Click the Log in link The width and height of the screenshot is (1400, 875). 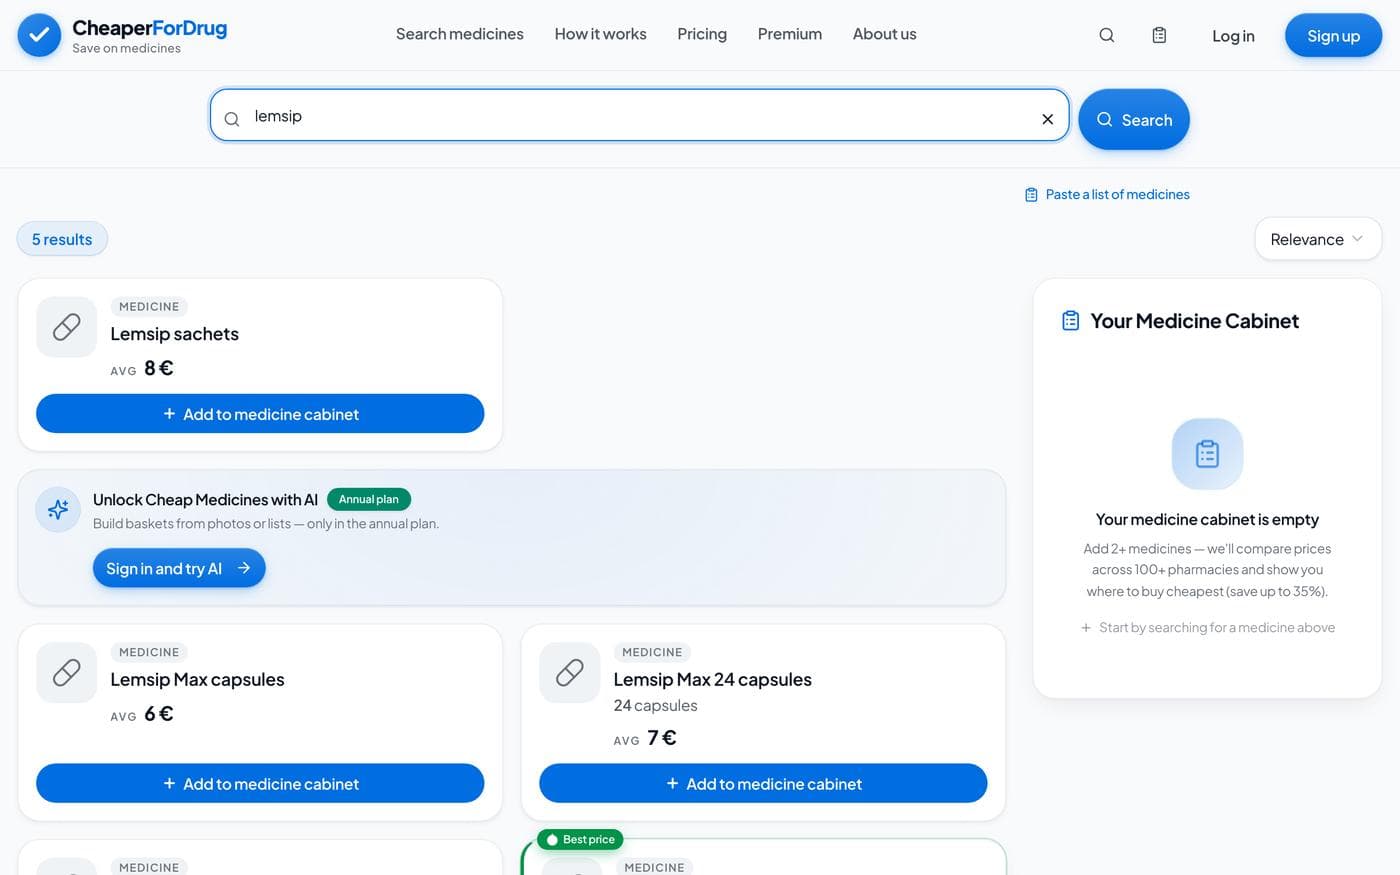(1233, 36)
